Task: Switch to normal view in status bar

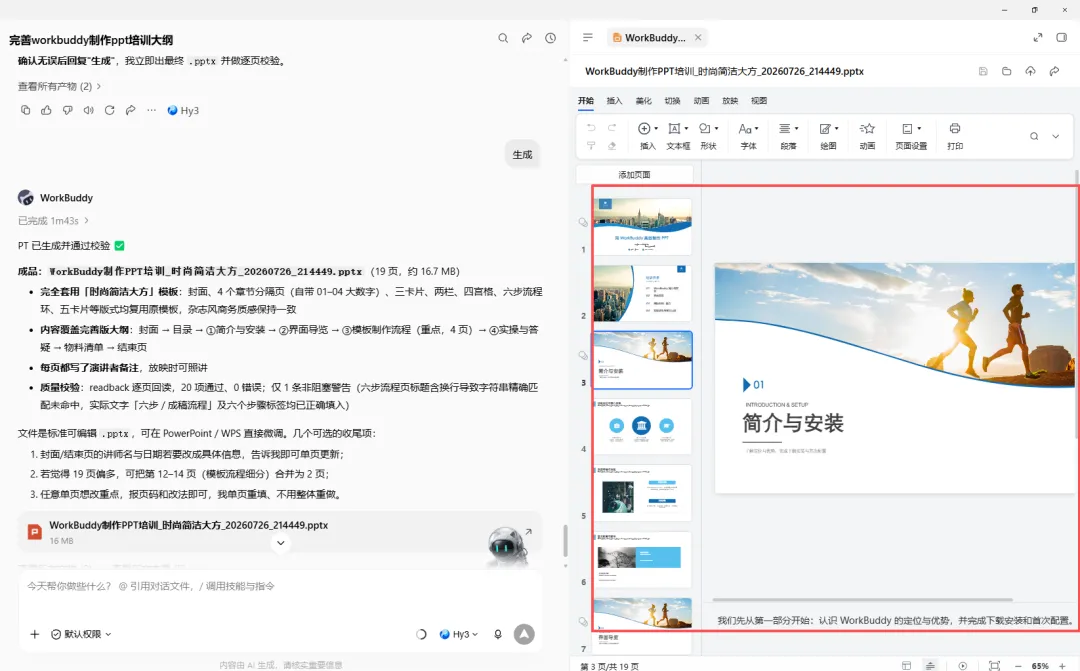Action: (906, 665)
